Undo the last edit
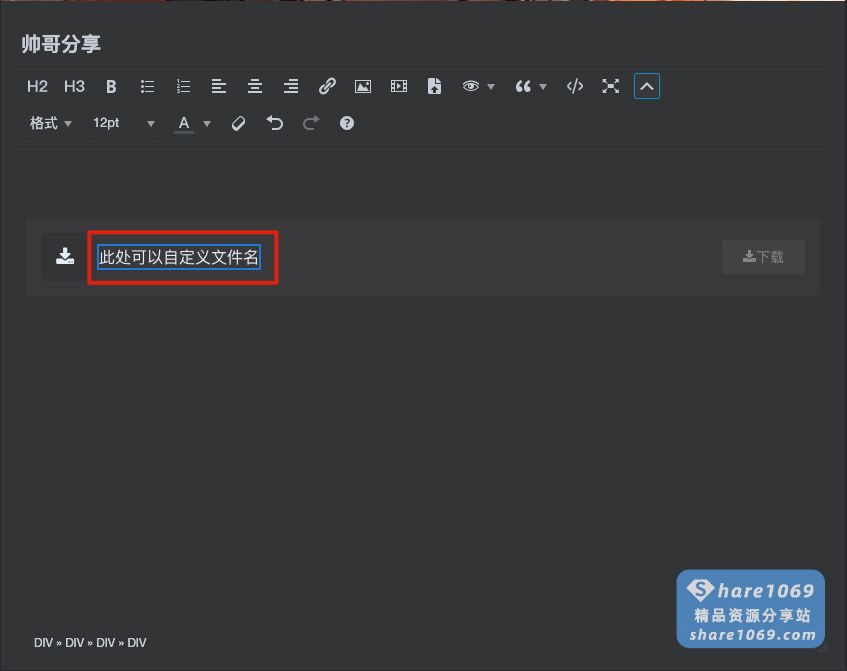This screenshot has width=847, height=671. (x=275, y=123)
